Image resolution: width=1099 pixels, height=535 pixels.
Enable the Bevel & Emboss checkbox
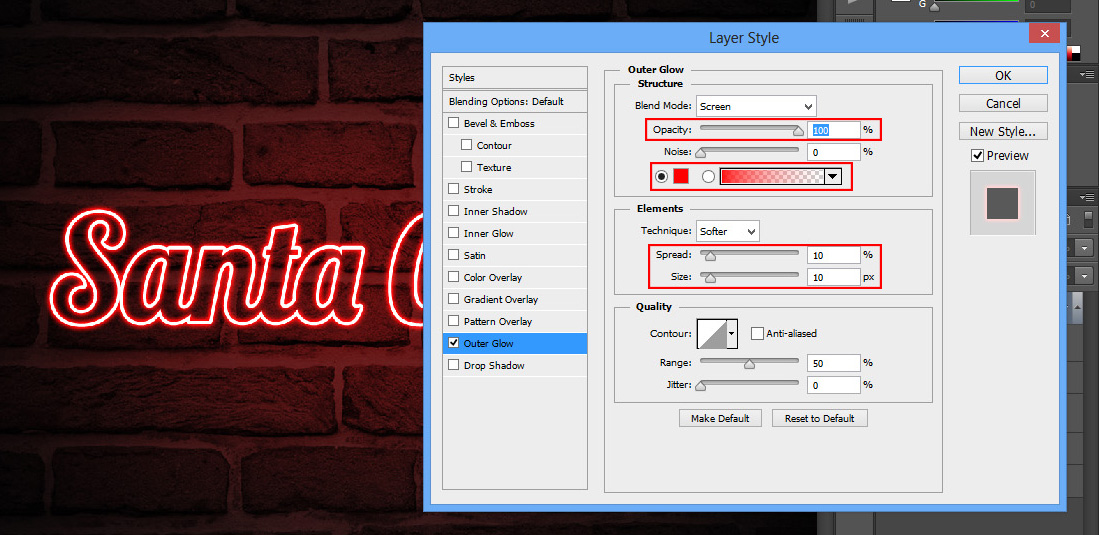click(454, 124)
